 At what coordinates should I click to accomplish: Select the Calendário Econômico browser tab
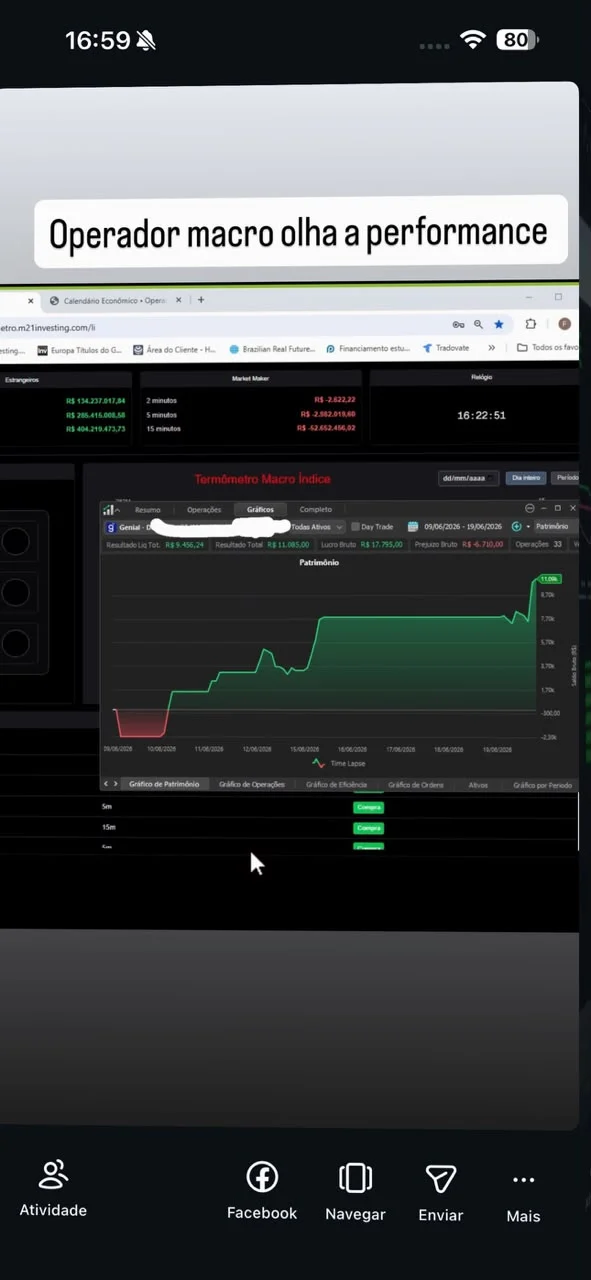pyautogui.click(x=113, y=299)
